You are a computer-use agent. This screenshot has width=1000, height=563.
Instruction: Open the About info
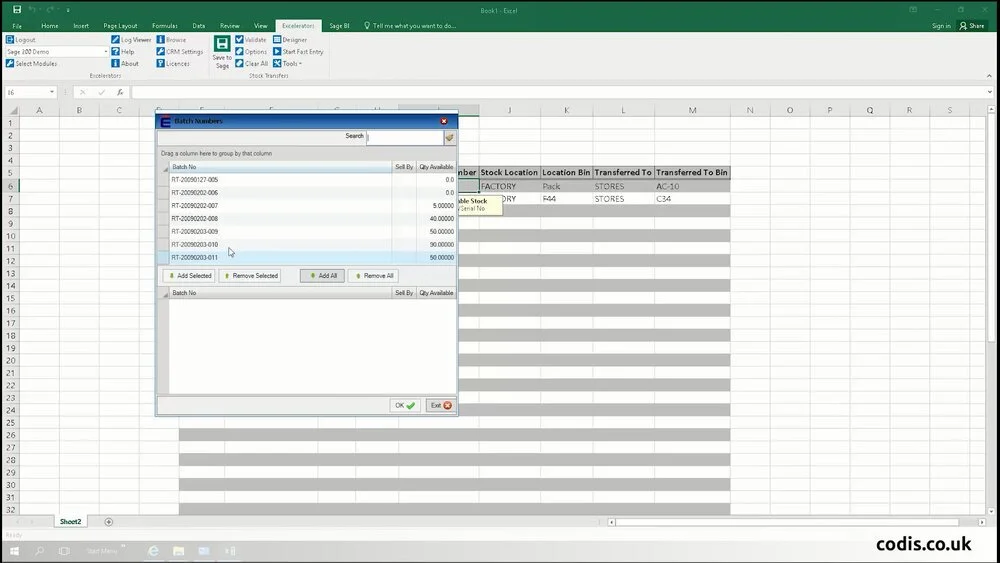click(125, 64)
